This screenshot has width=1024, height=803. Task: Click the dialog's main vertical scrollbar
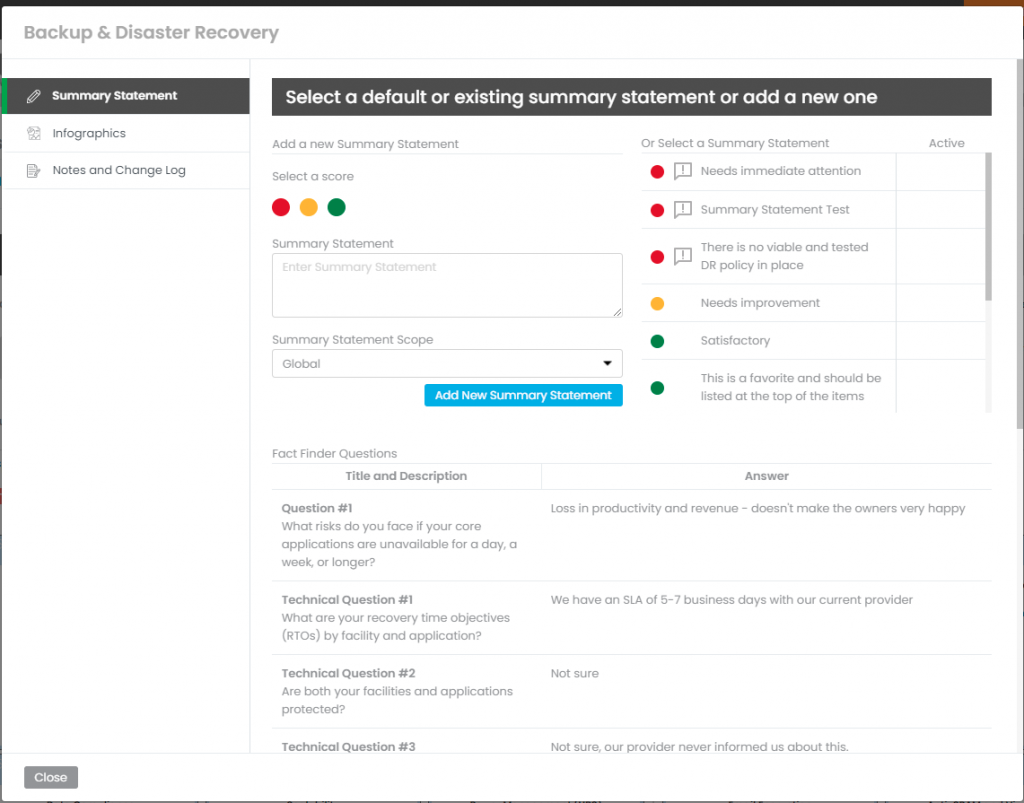click(1019, 244)
